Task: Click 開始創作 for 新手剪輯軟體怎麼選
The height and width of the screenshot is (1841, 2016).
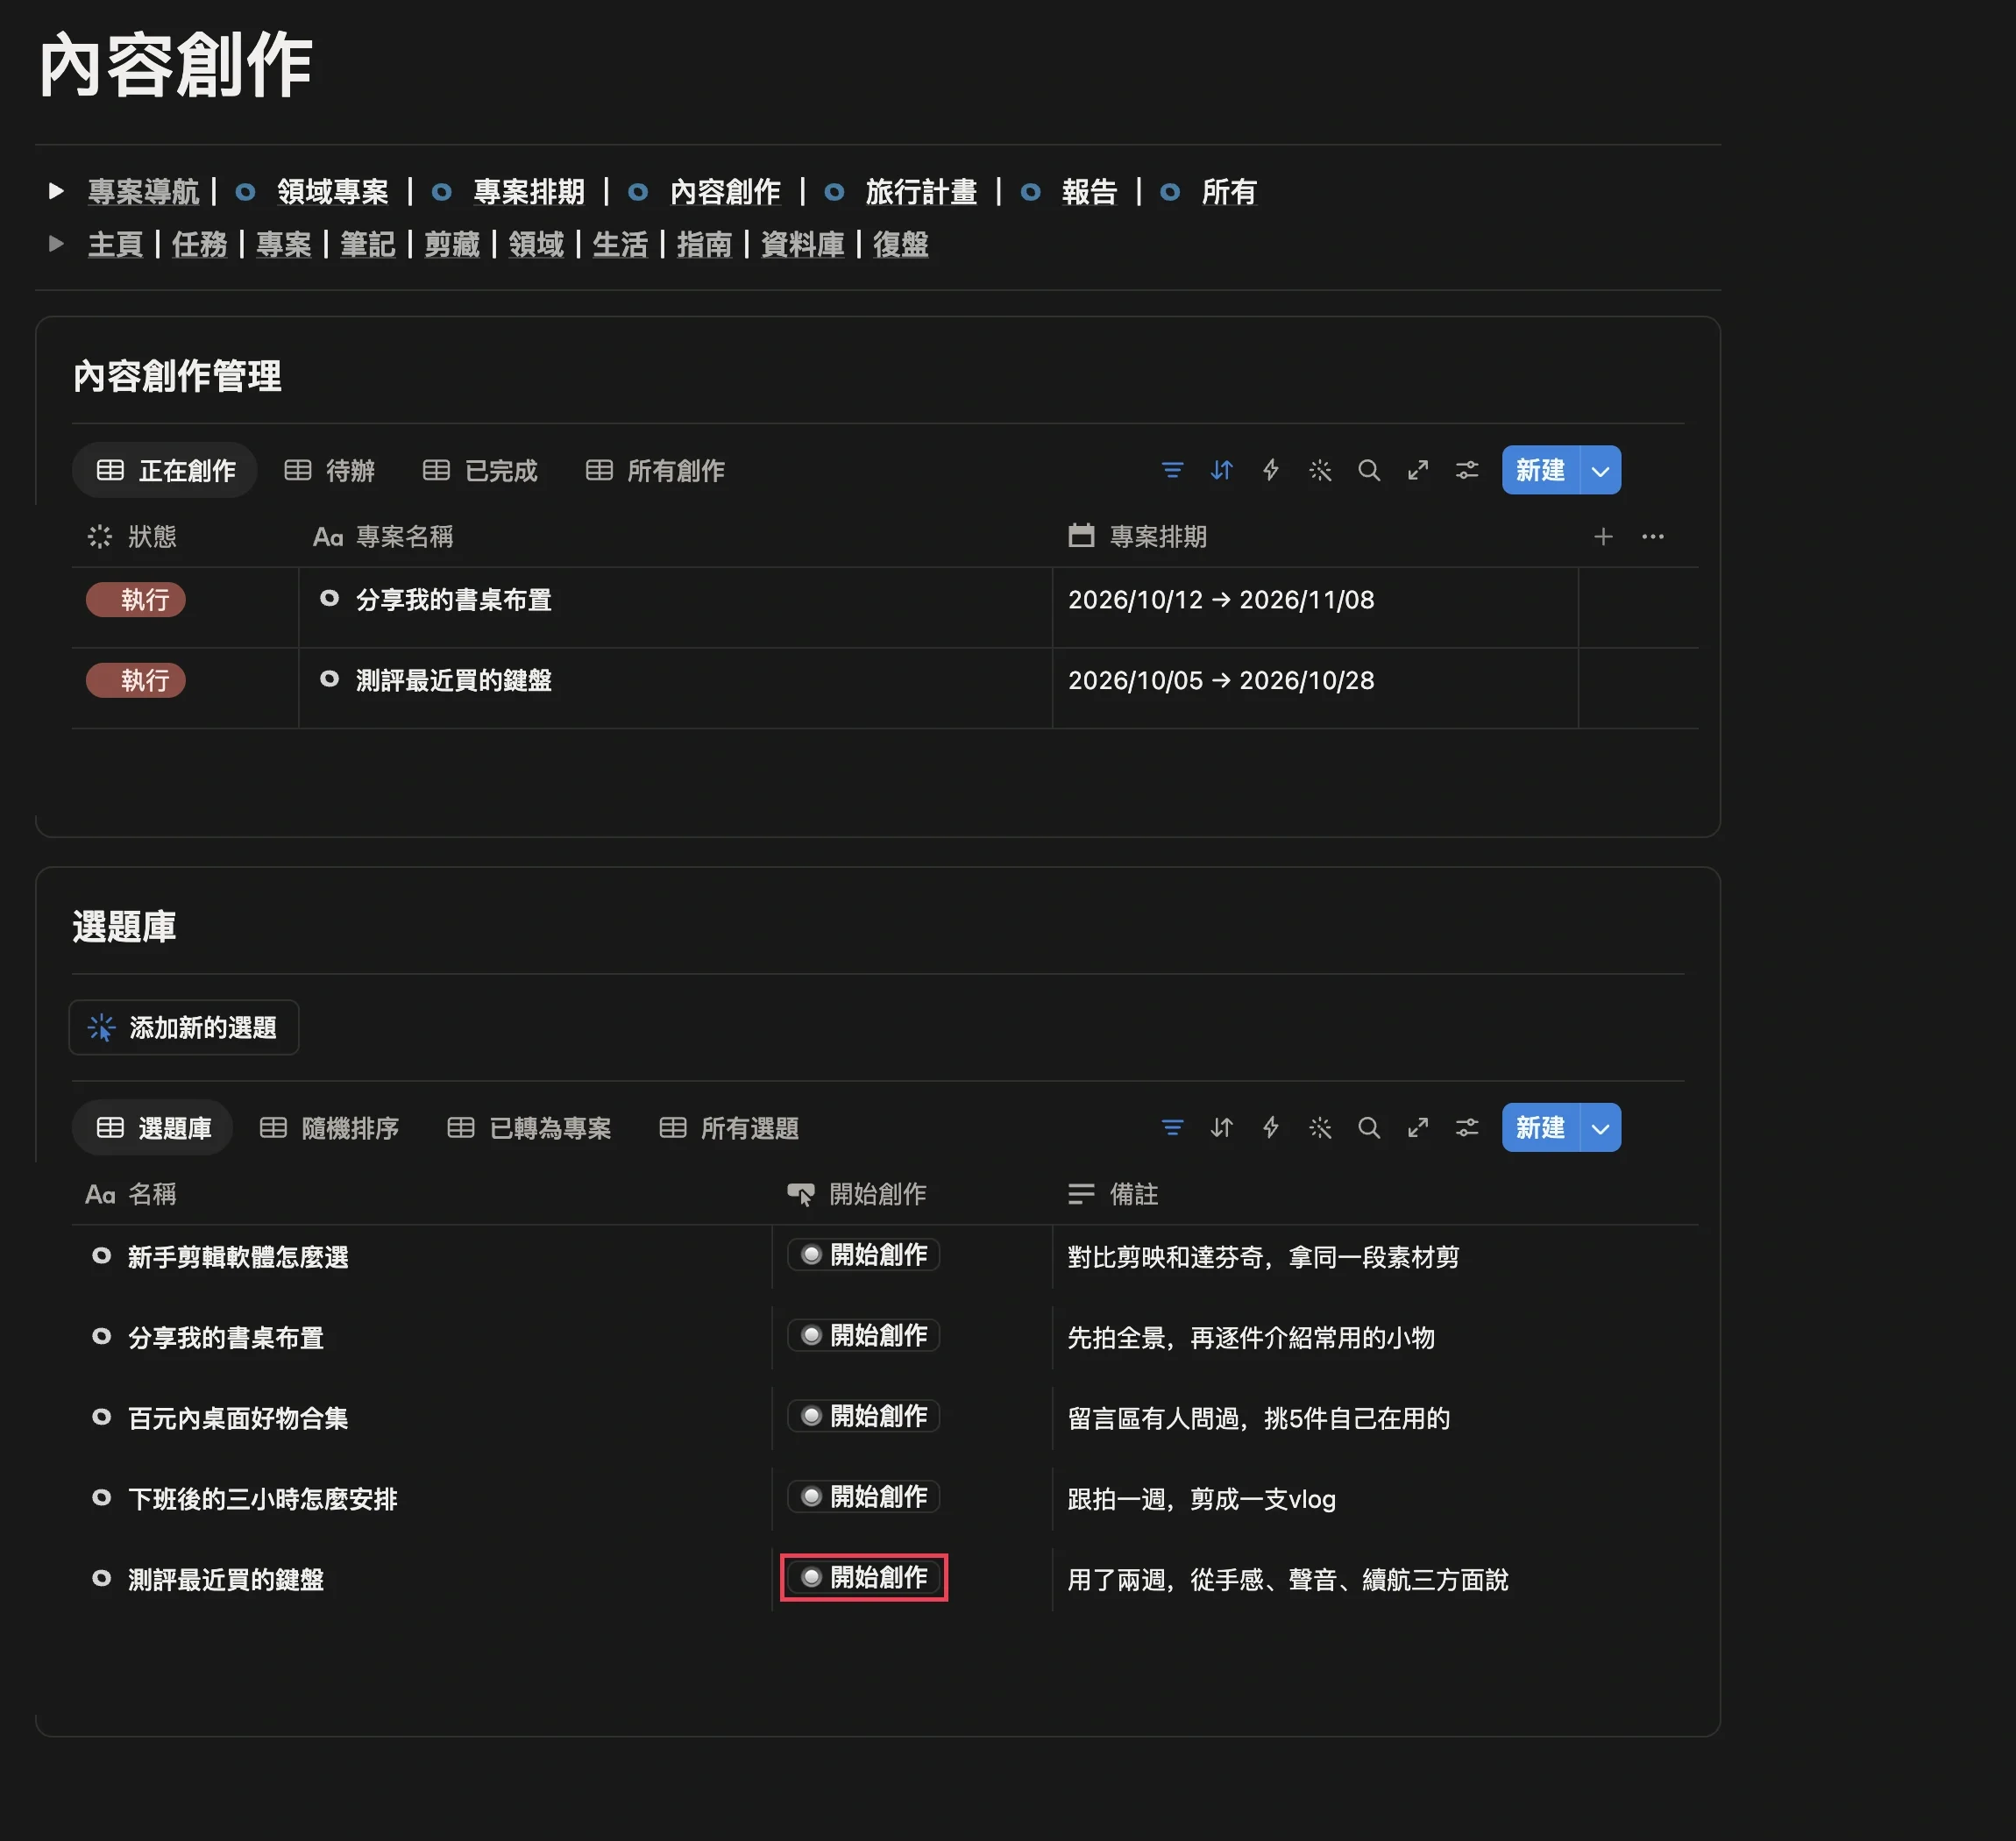Action: pyautogui.click(x=864, y=1255)
